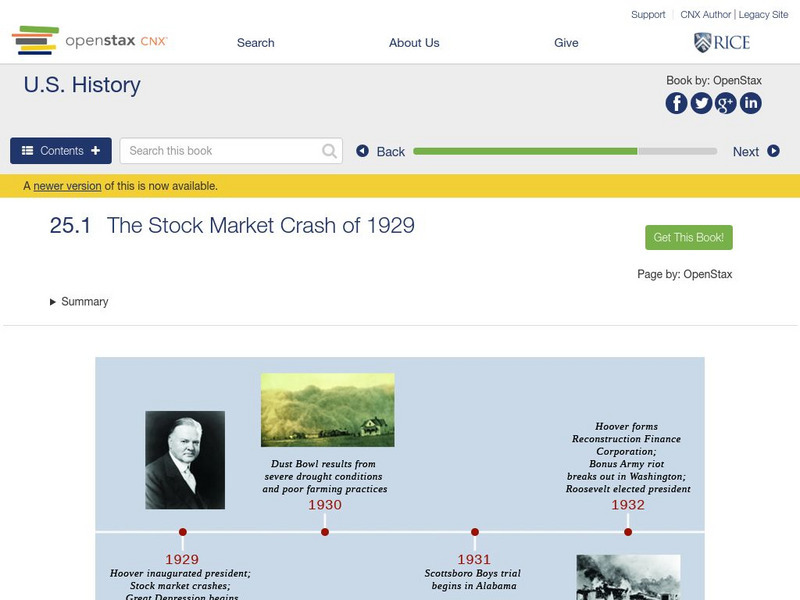This screenshot has height=600, width=800.
Task: Open the Search menu item
Action: [255, 43]
